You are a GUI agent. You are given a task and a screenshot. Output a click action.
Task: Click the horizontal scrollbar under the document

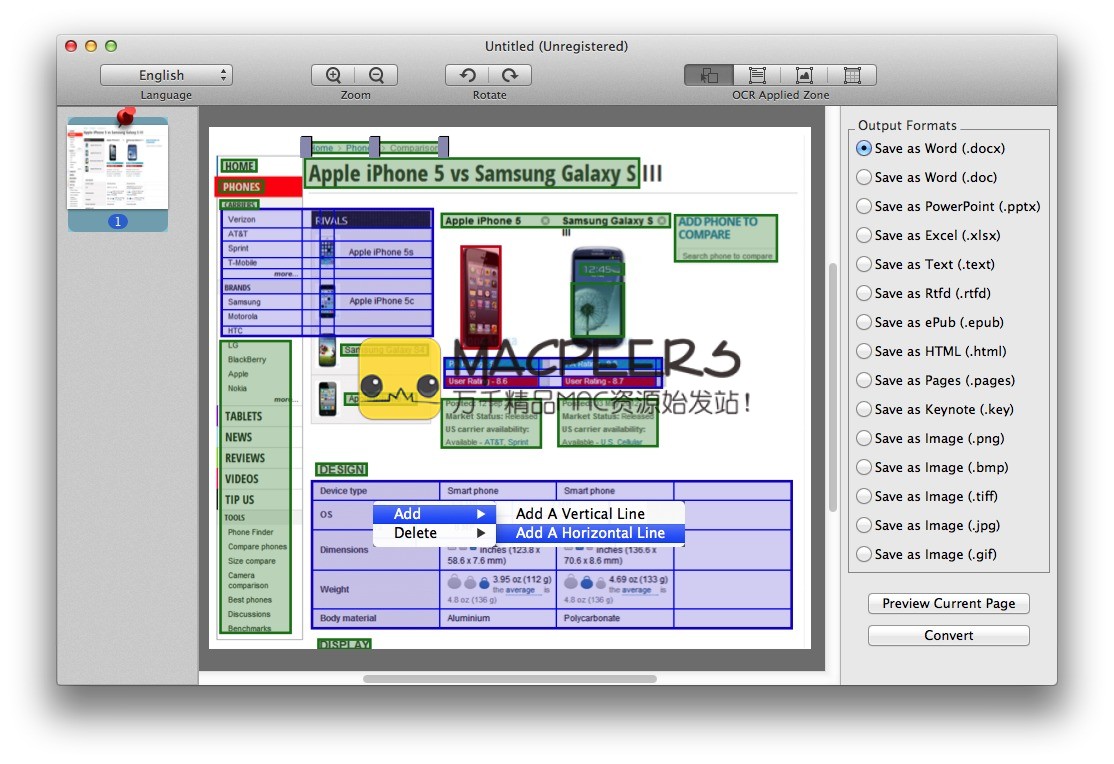point(509,679)
